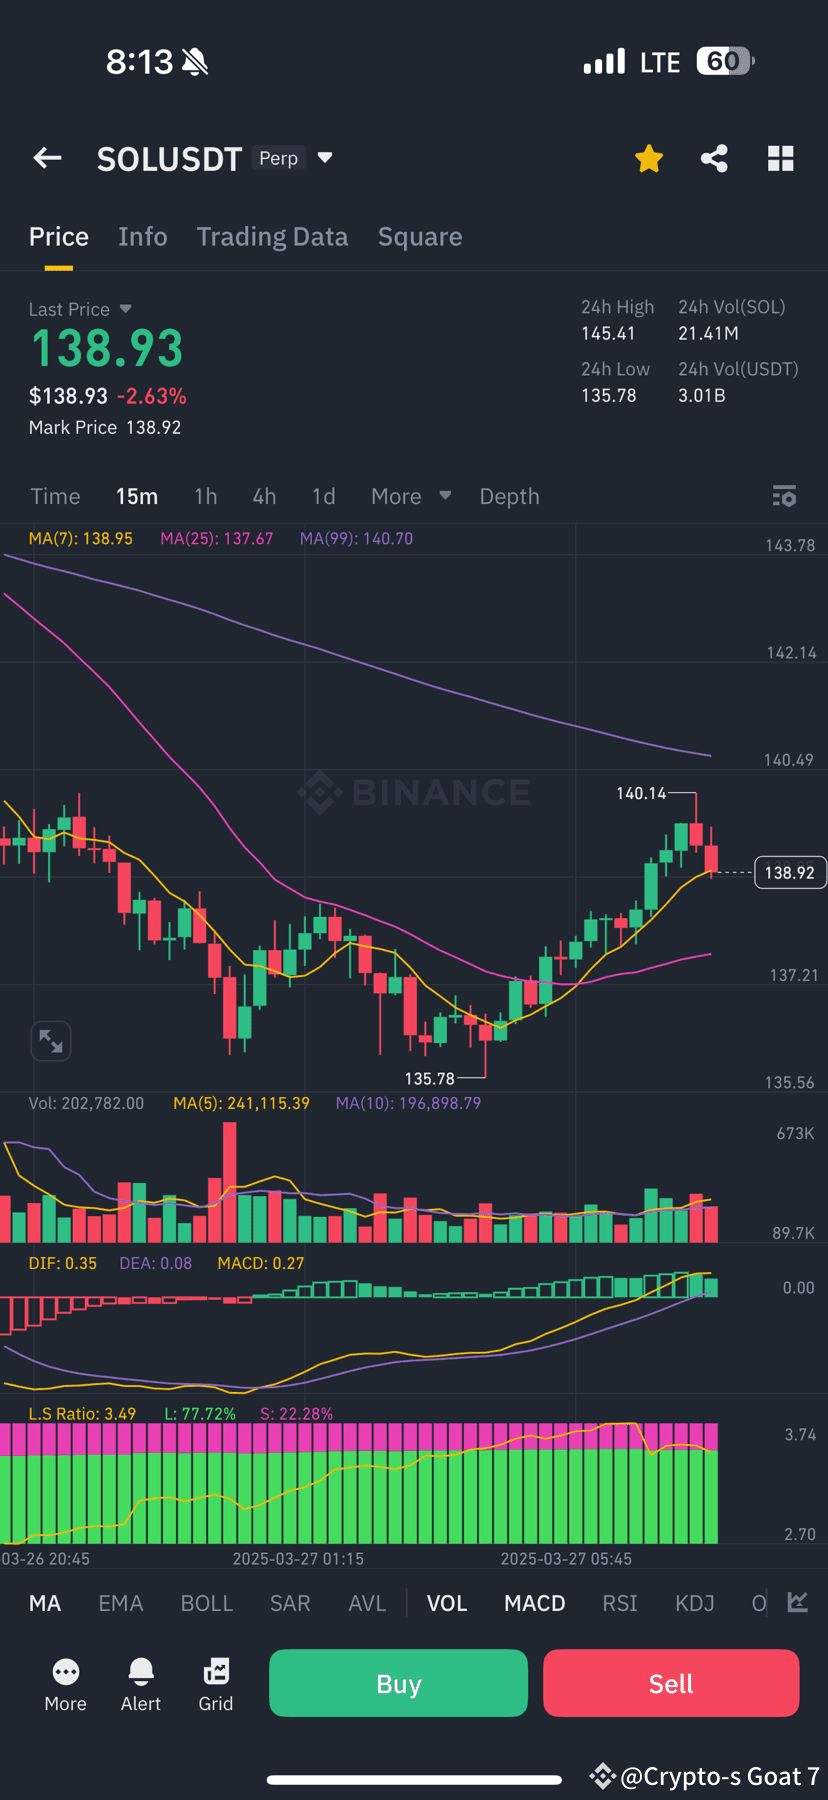The width and height of the screenshot is (828, 1800).
Task: Open the grid layout icon in header
Action: (780, 158)
